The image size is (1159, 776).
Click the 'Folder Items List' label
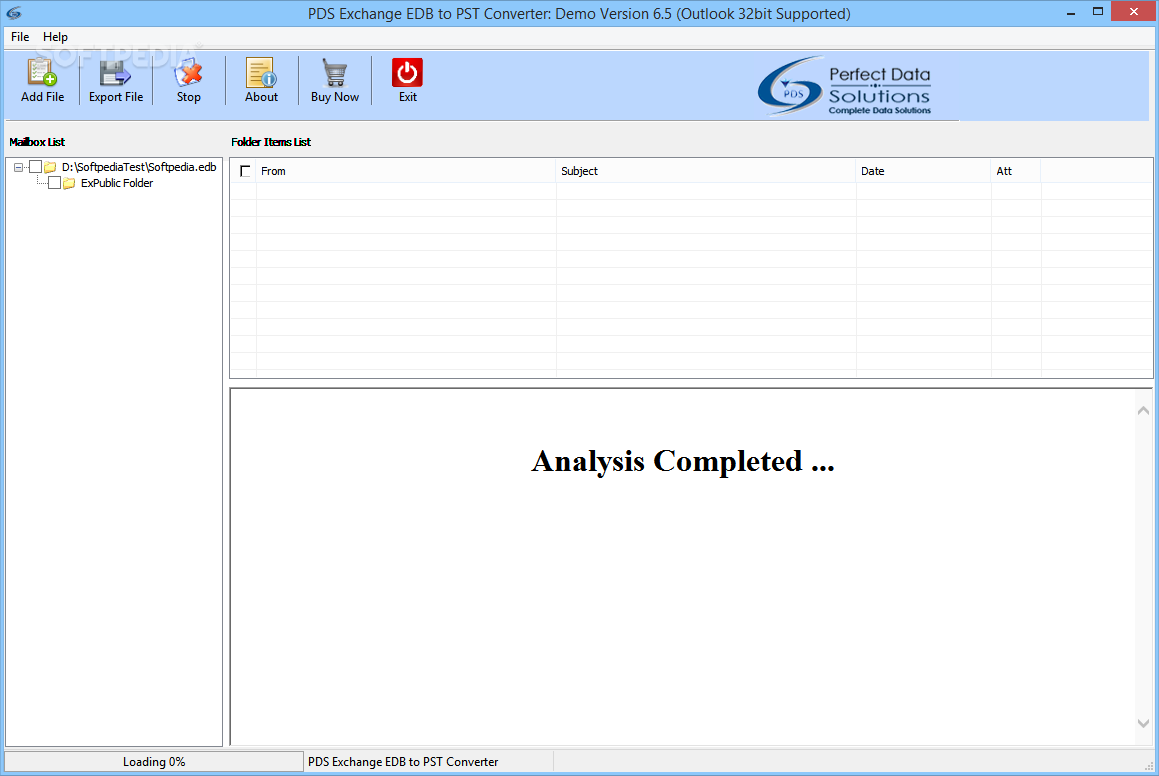pos(271,142)
